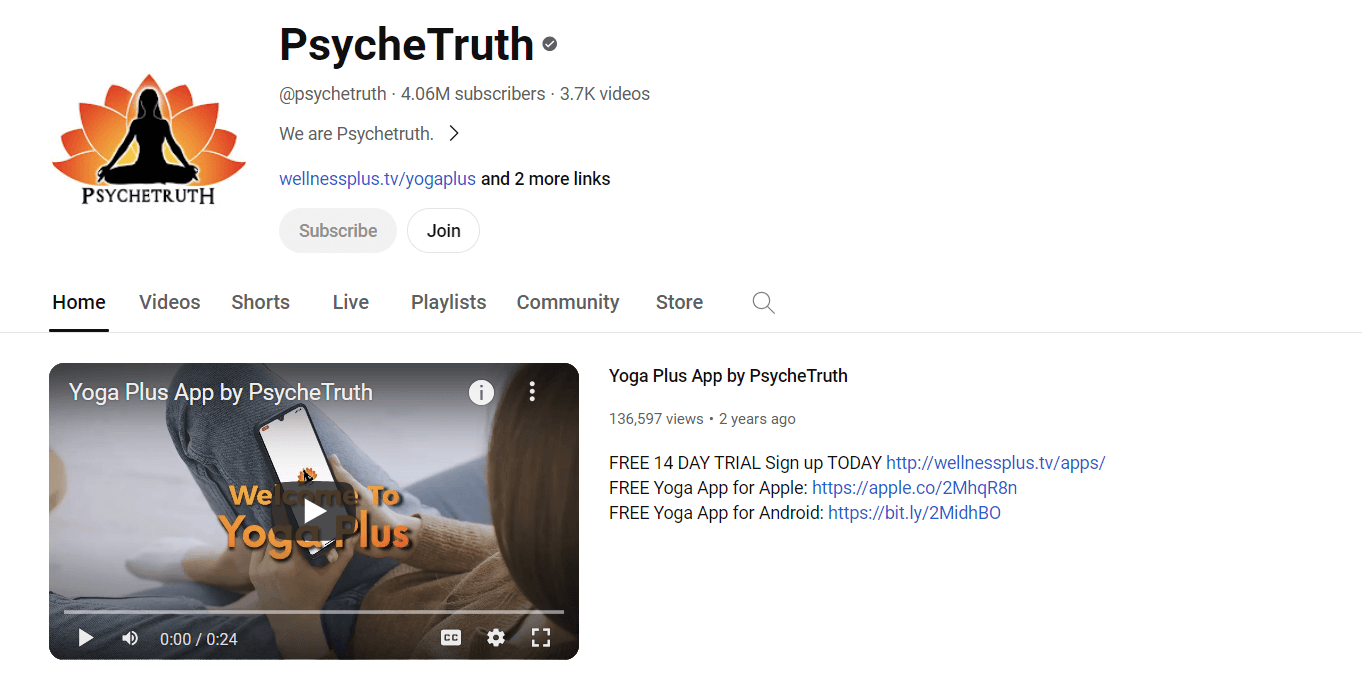Open the wellnessplus.tv/yogaplus link
1362x687 pixels.
click(x=377, y=178)
